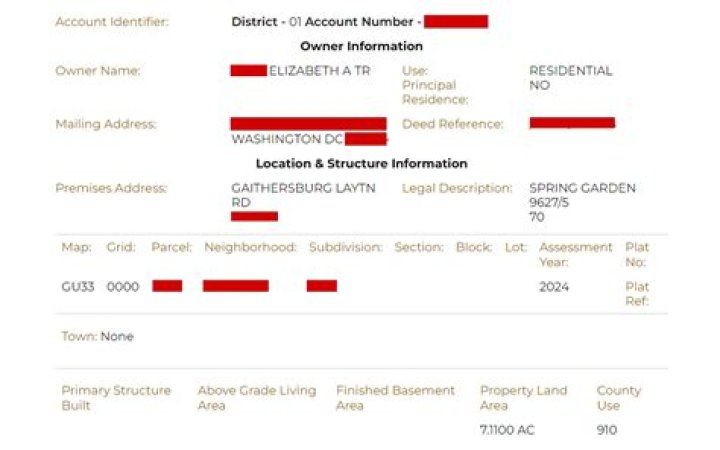Click the Deed Reference label
The height and width of the screenshot is (450, 720).
pyautogui.click(x=453, y=124)
